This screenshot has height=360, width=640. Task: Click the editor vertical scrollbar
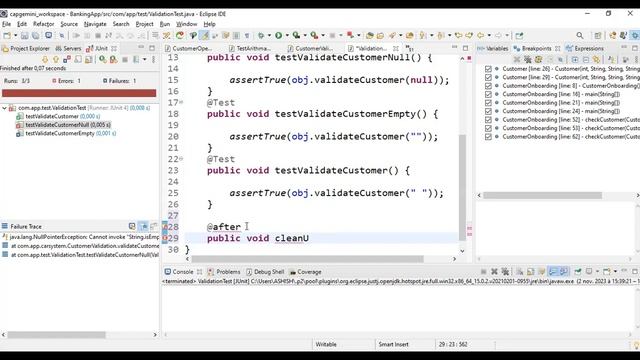[x=462, y=187]
